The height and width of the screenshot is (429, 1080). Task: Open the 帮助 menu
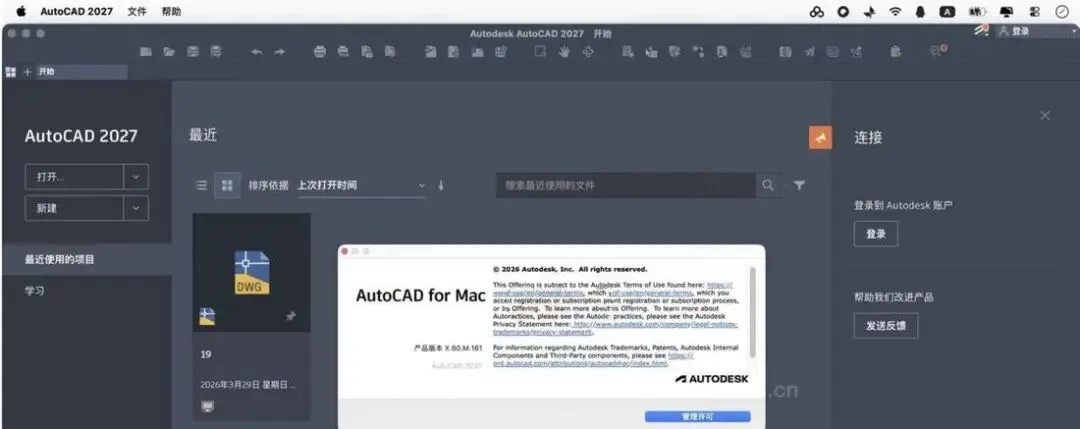(172, 12)
